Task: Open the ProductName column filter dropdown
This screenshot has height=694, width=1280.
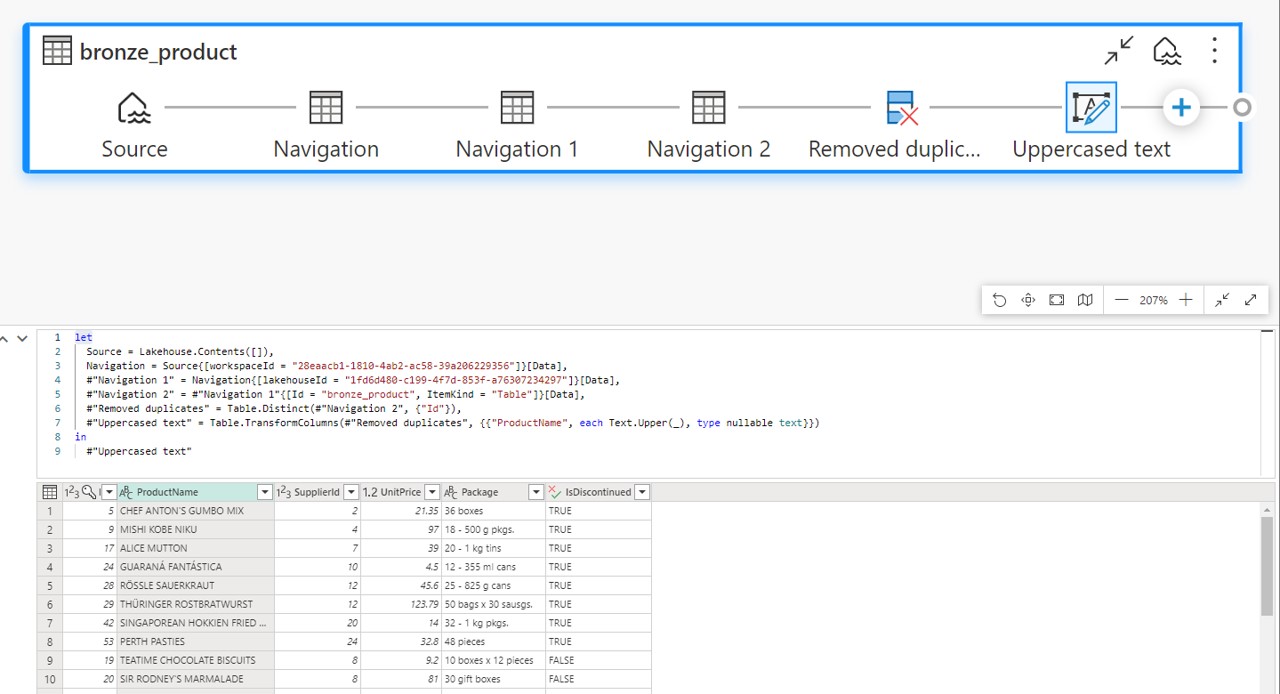Action: click(x=264, y=491)
